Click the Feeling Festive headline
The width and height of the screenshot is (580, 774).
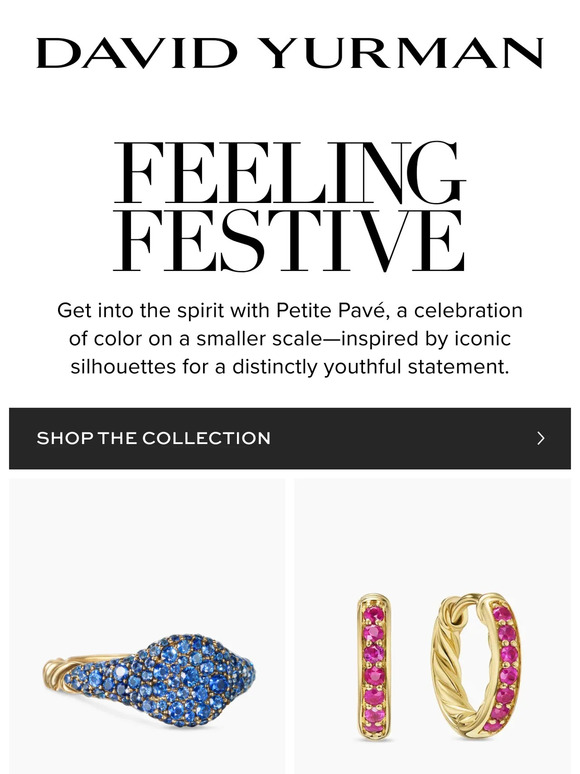pyautogui.click(x=290, y=206)
